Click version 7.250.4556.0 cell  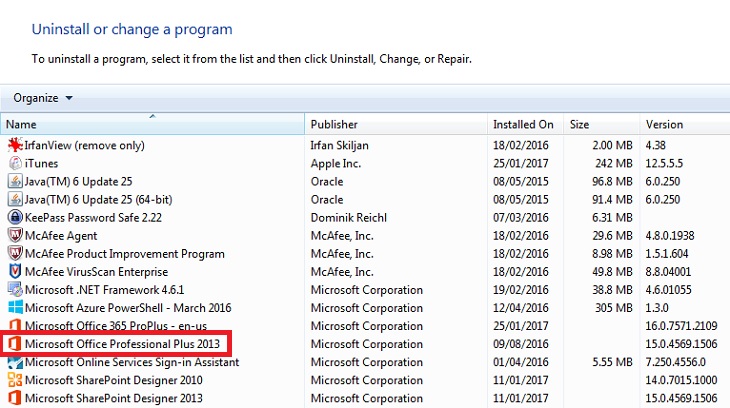(x=675, y=362)
